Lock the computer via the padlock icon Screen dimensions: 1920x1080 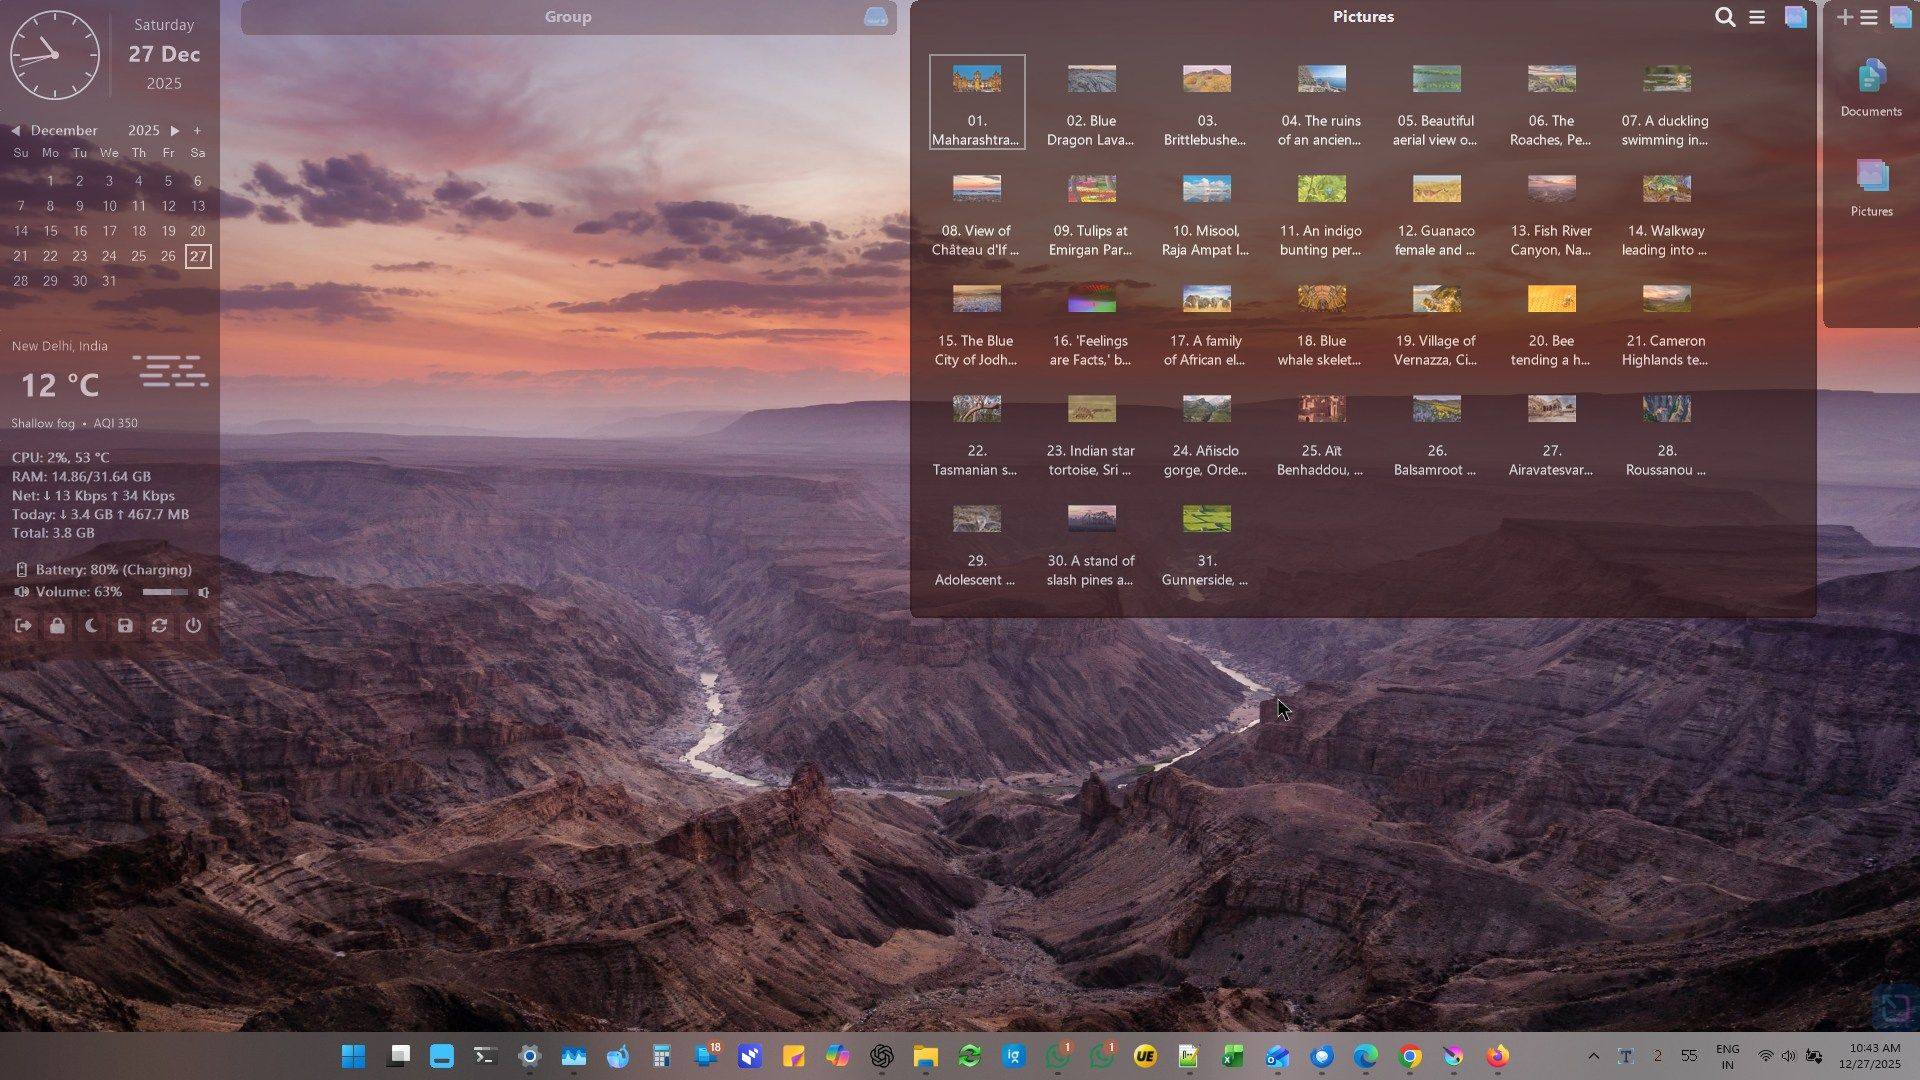[x=57, y=626]
